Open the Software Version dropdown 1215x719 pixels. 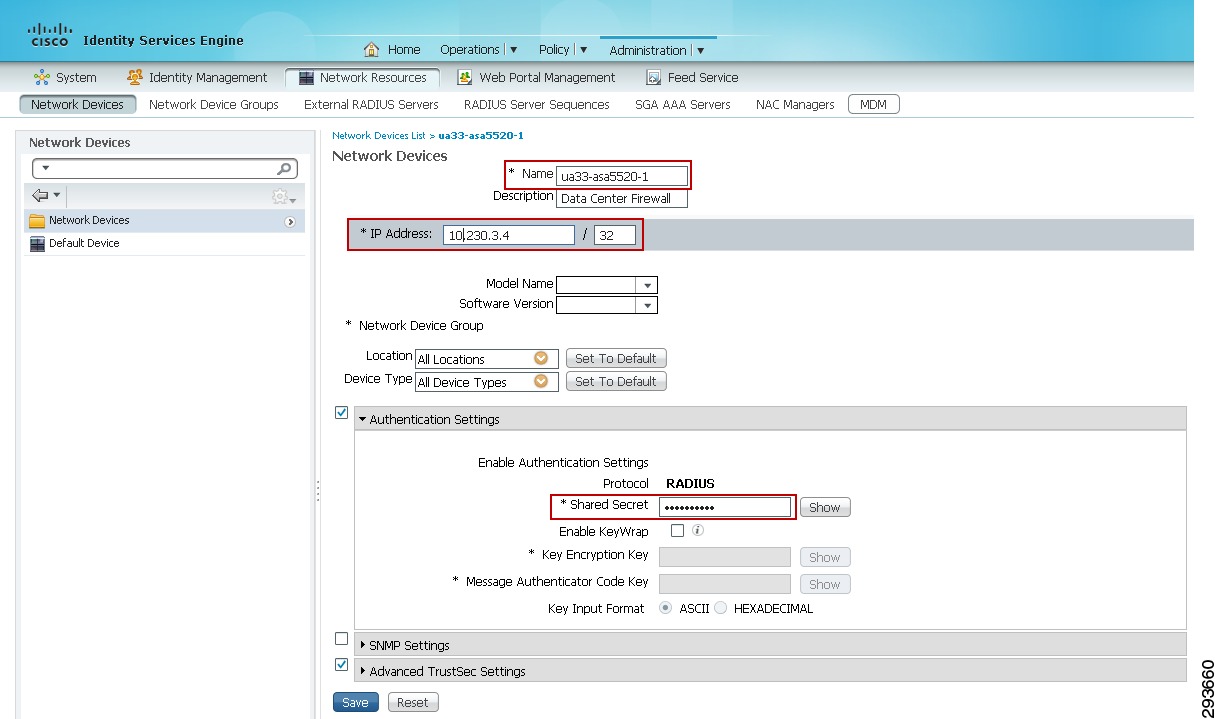[647, 305]
